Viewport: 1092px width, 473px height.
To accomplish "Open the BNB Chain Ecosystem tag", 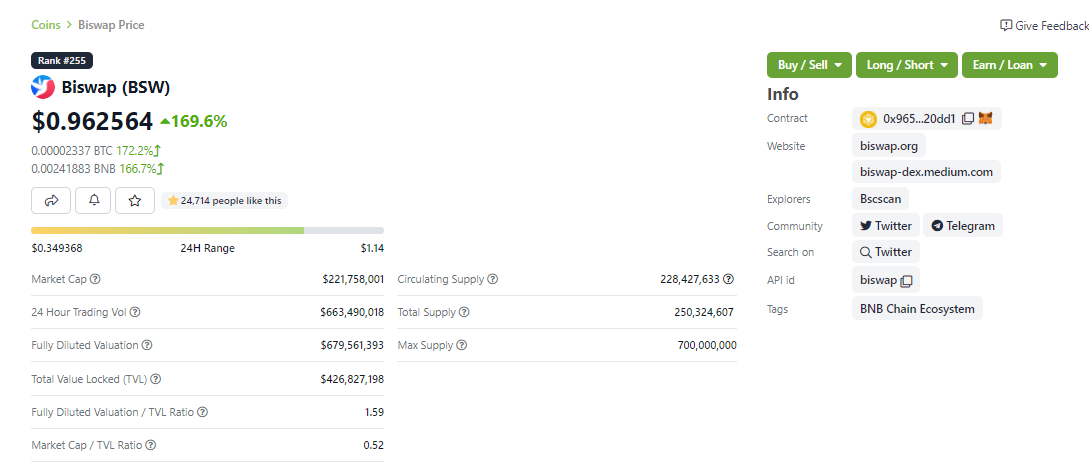I will [917, 309].
